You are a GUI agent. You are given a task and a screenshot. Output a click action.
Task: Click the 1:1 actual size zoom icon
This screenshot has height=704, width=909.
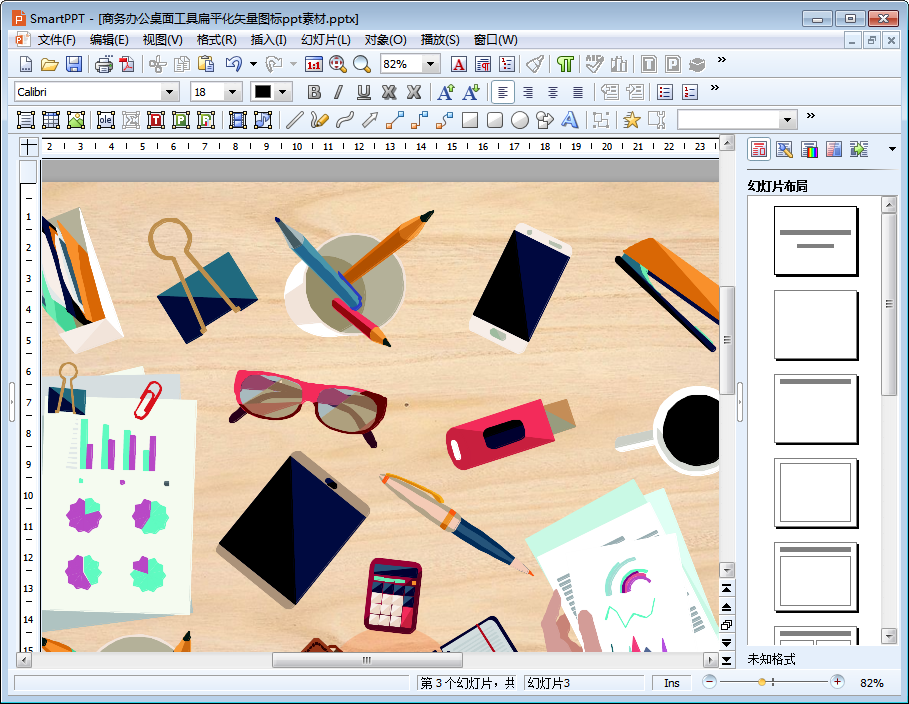click(x=314, y=64)
